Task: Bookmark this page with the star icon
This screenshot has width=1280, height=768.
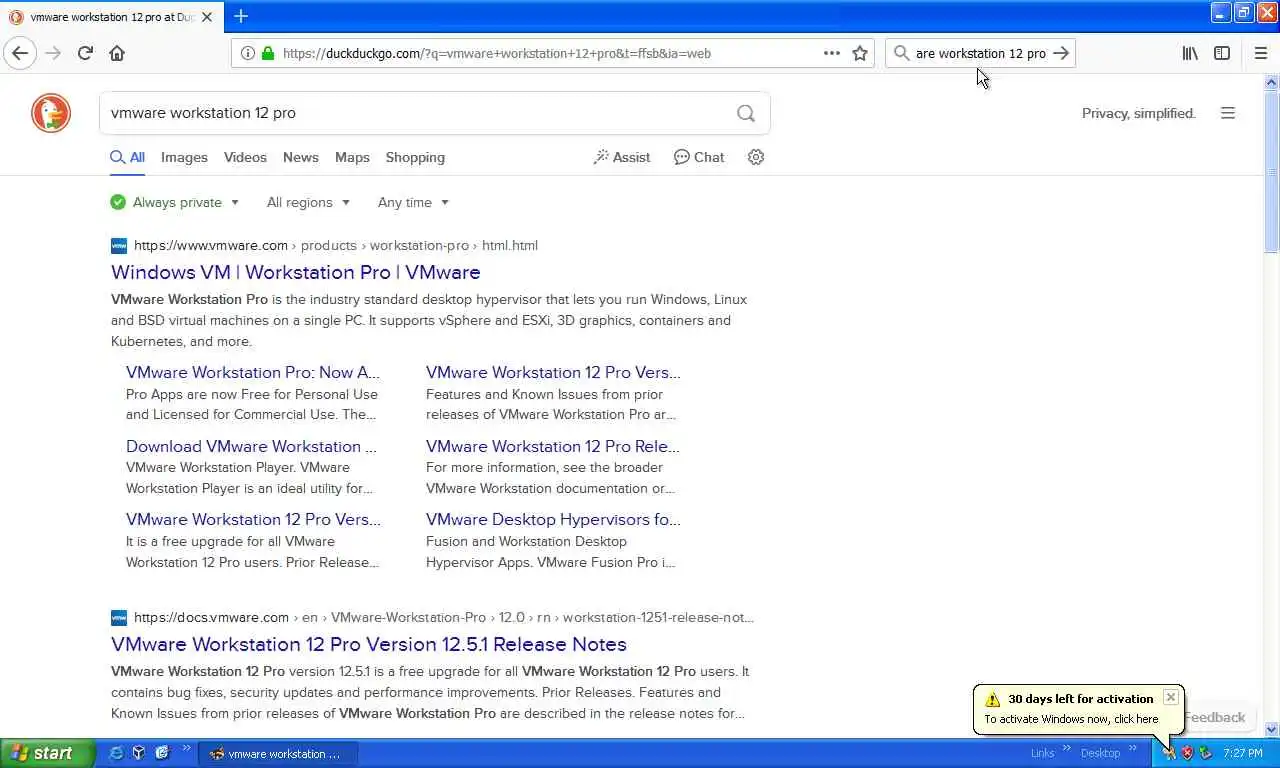Action: 860,53
